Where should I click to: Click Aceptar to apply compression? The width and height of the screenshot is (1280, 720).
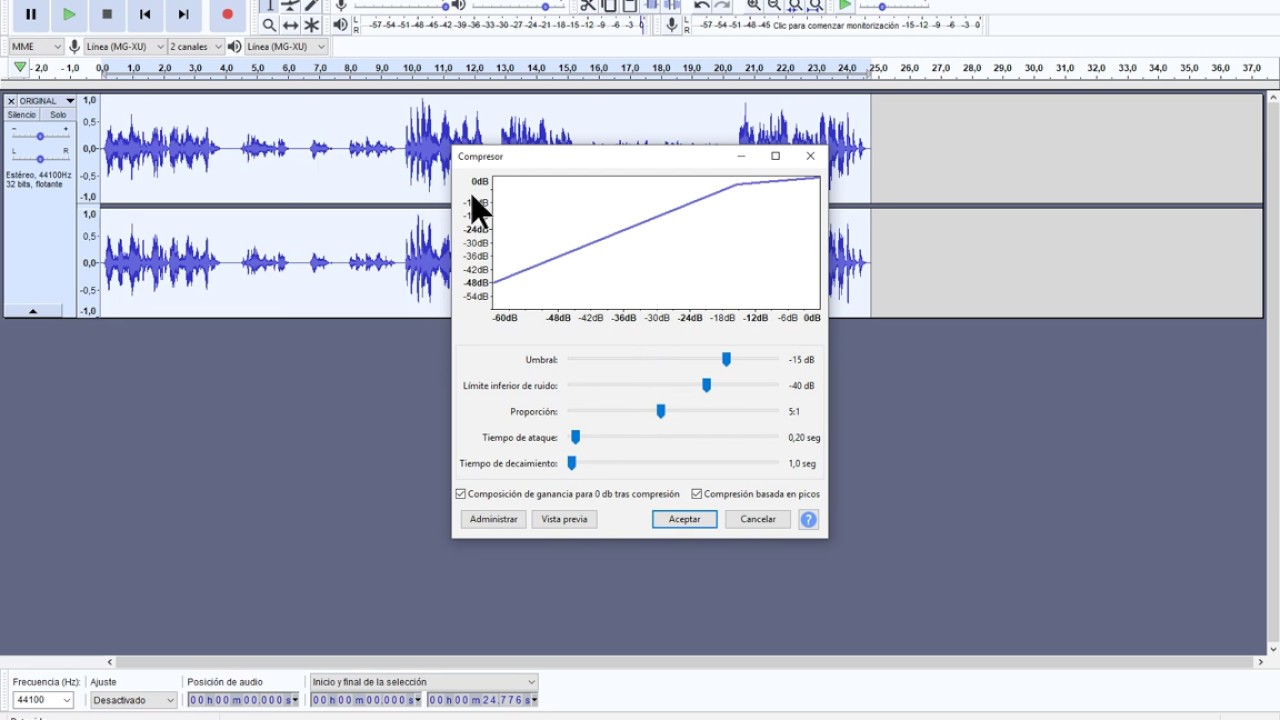coord(685,519)
